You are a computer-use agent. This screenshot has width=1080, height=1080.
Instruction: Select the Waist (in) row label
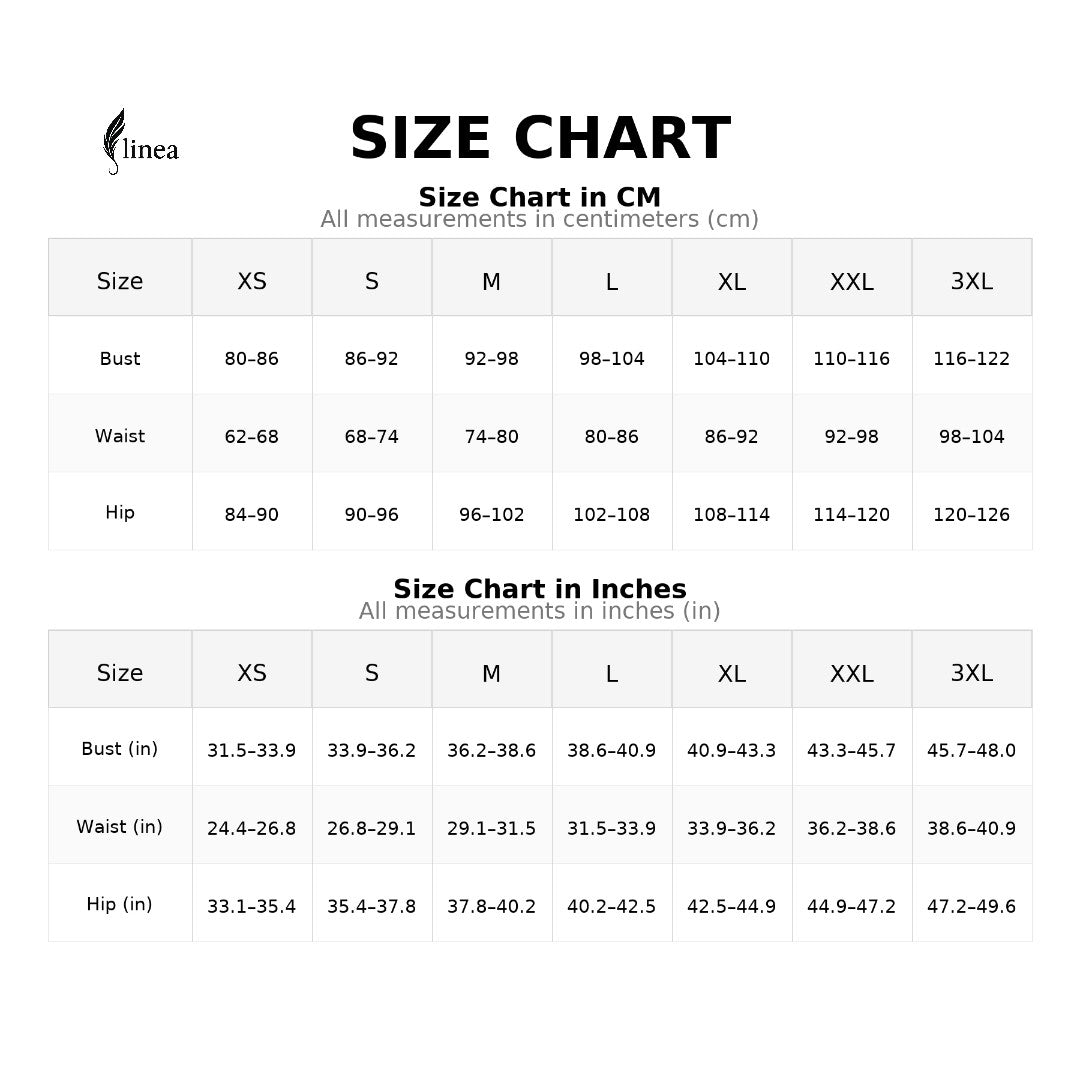120,827
